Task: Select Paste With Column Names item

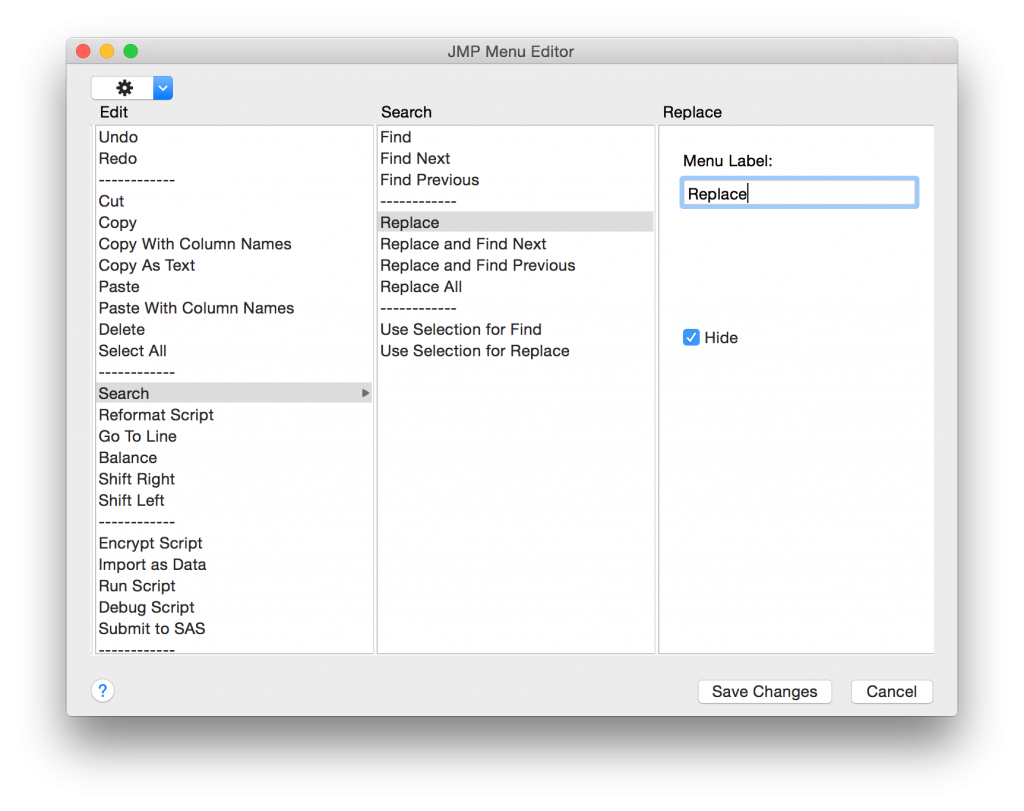Action: pyautogui.click(x=196, y=308)
